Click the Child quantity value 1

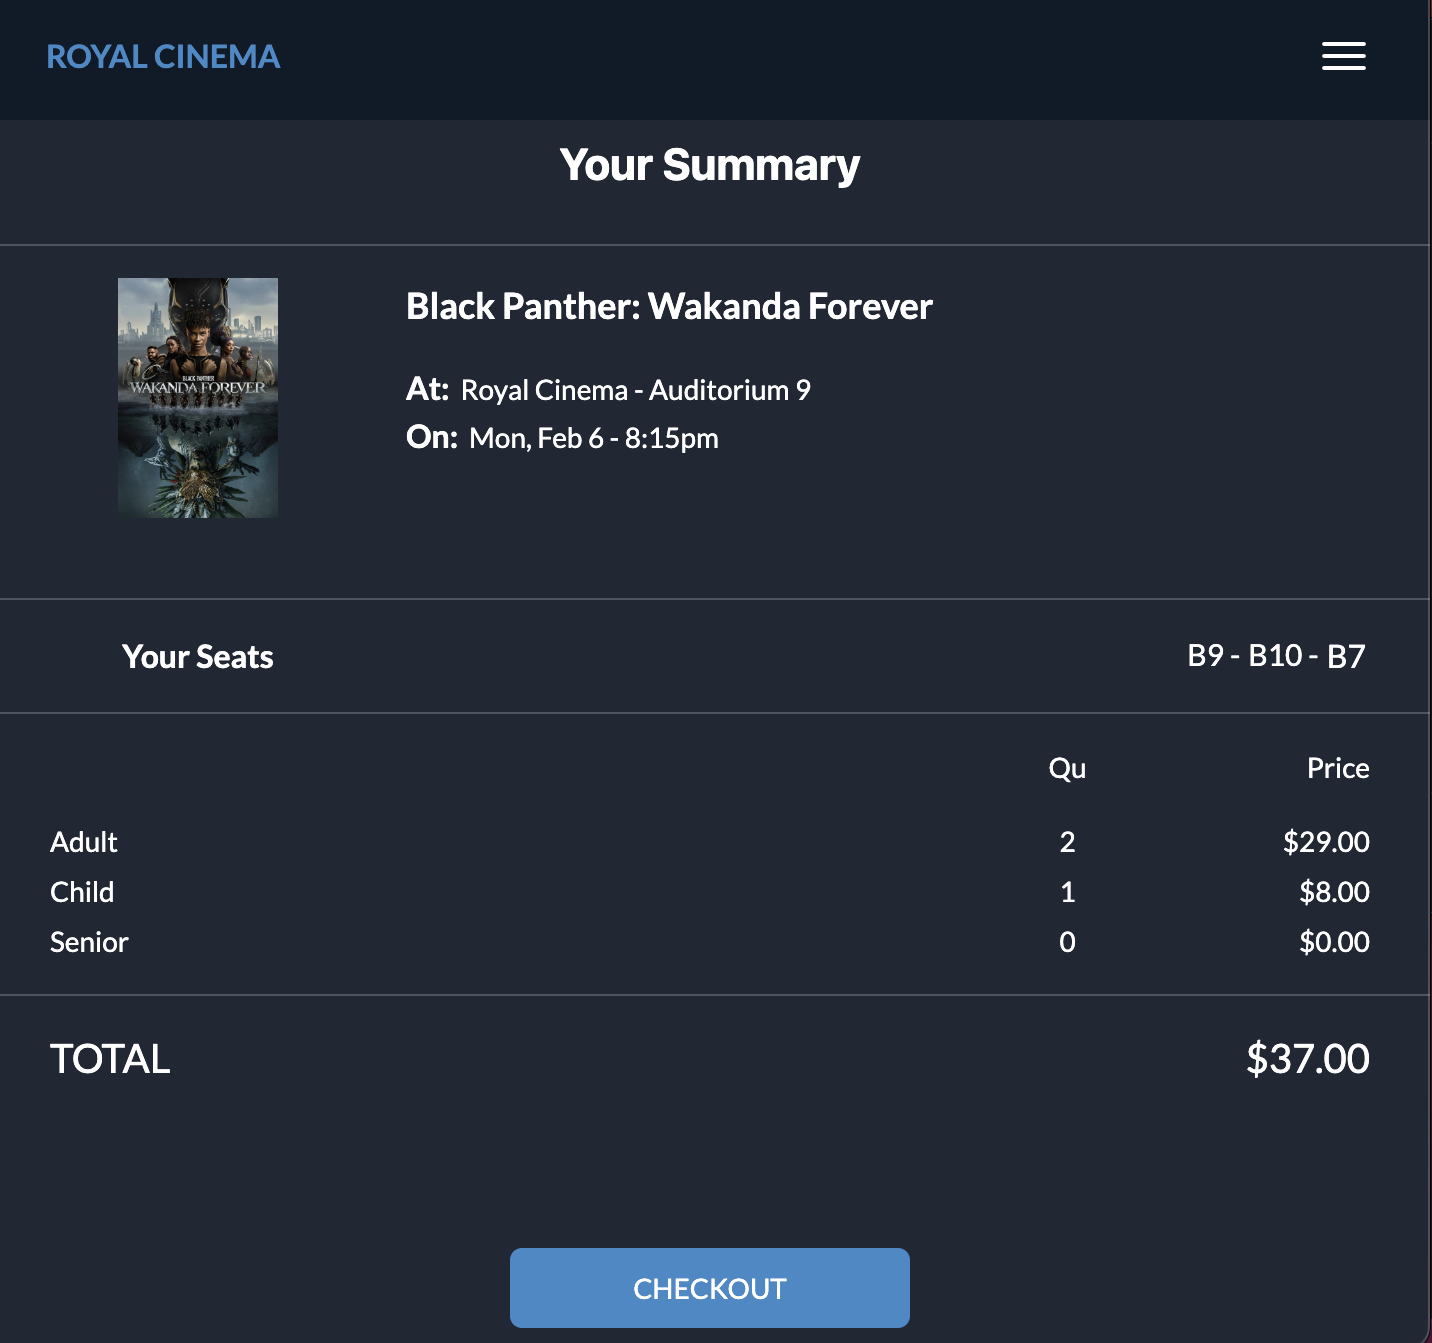(x=1066, y=892)
